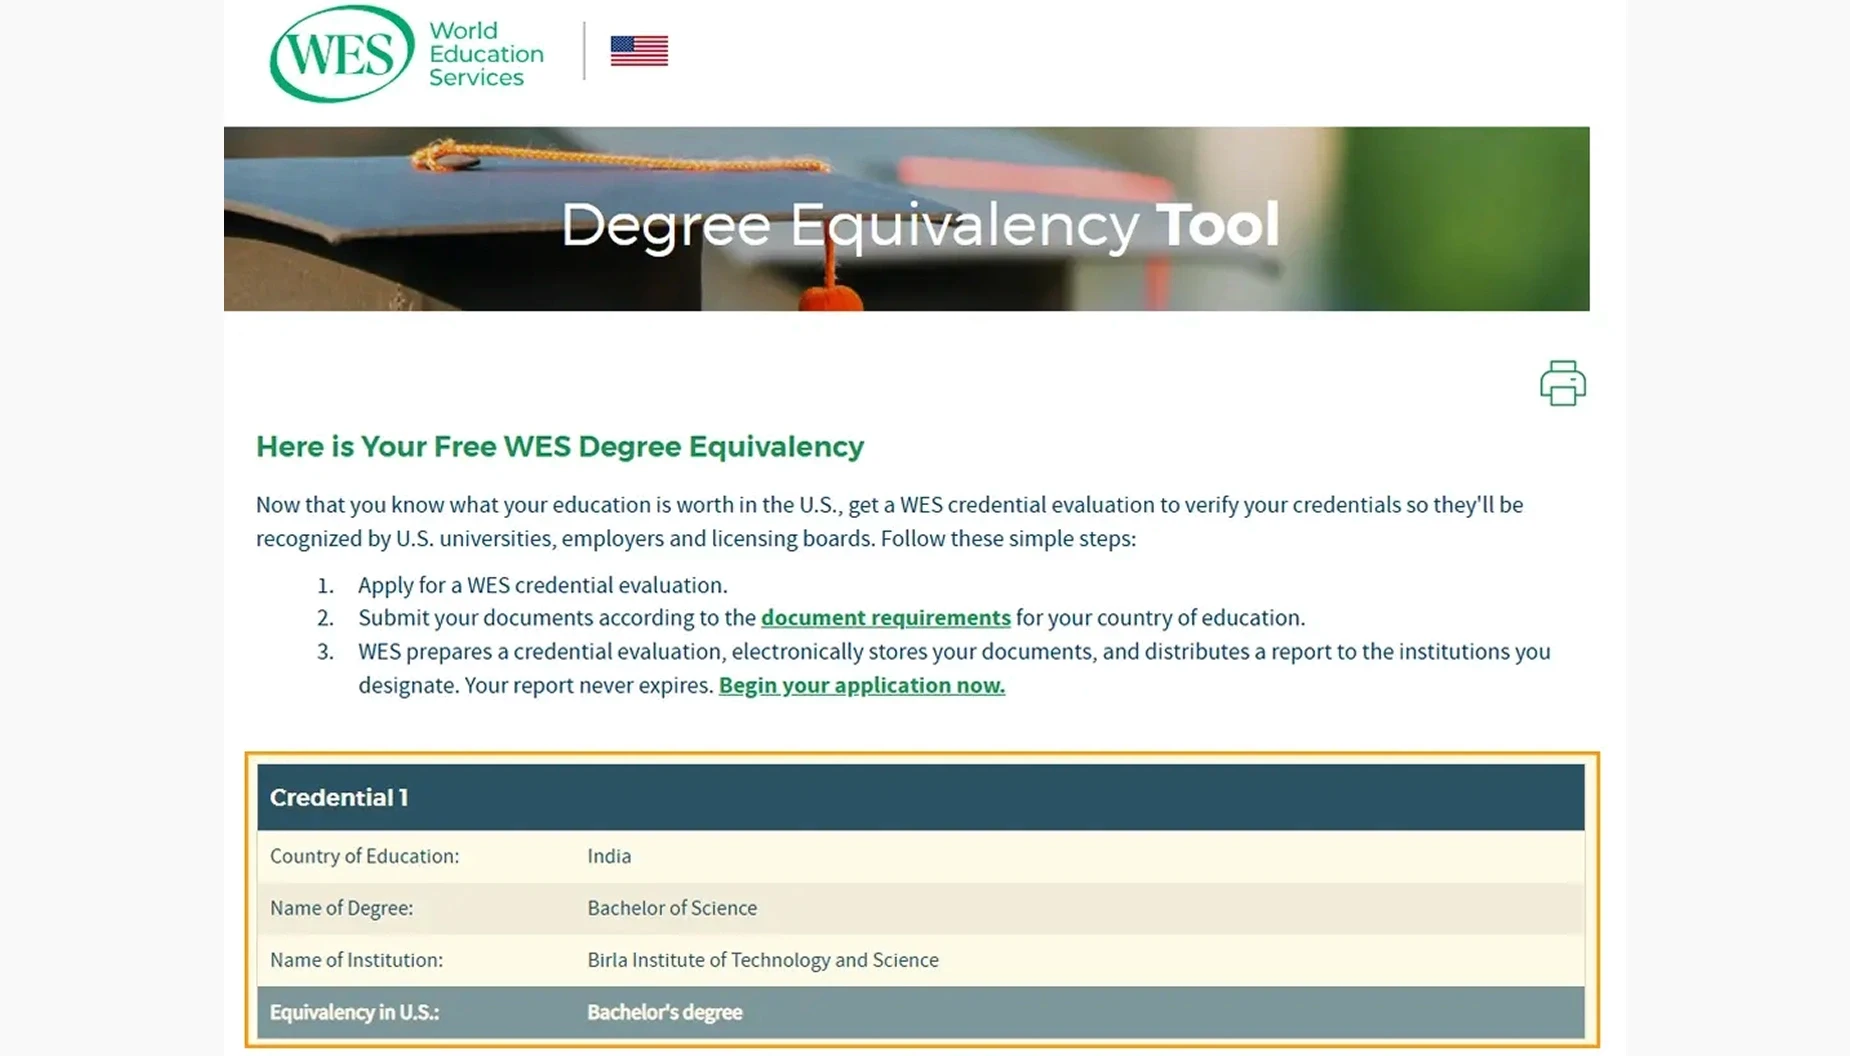The width and height of the screenshot is (1850, 1056).
Task: Click Birla Institute of Technology and Science
Action: 763,960
